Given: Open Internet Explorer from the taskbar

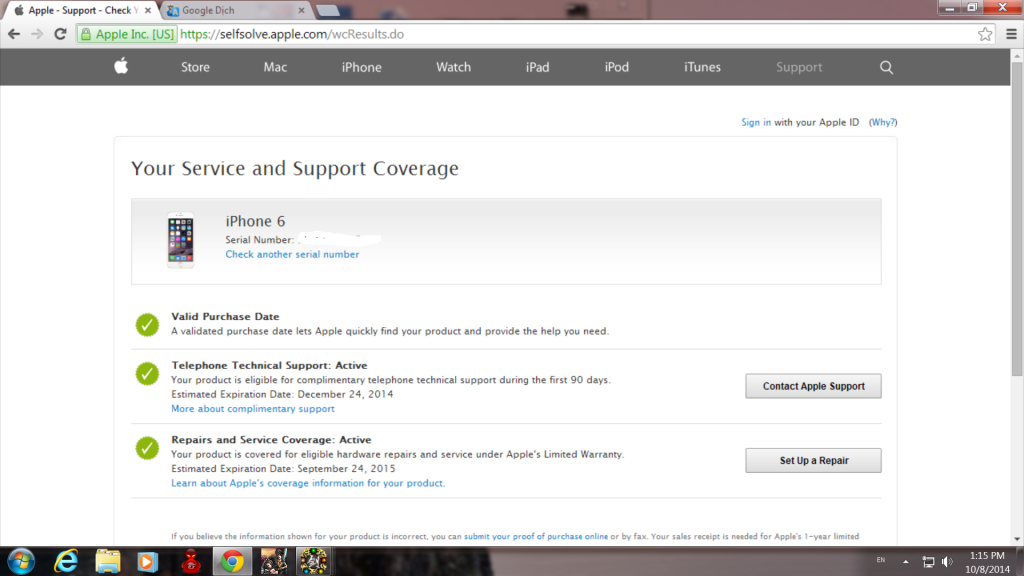Looking at the screenshot, I should pyautogui.click(x=67, y=561).
